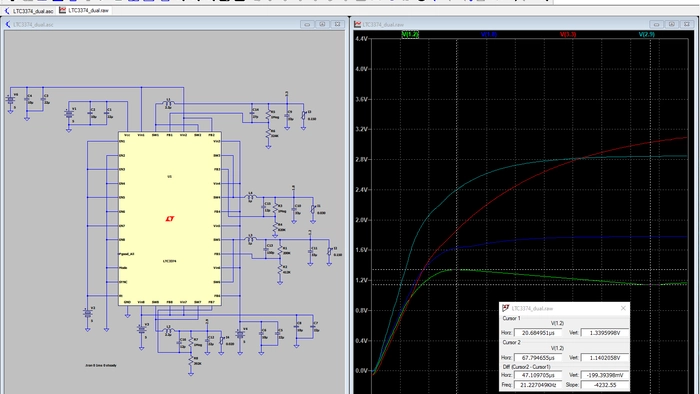
Task: Click the Cursor 1 Vert value field
Action: (x=605, y=333)
